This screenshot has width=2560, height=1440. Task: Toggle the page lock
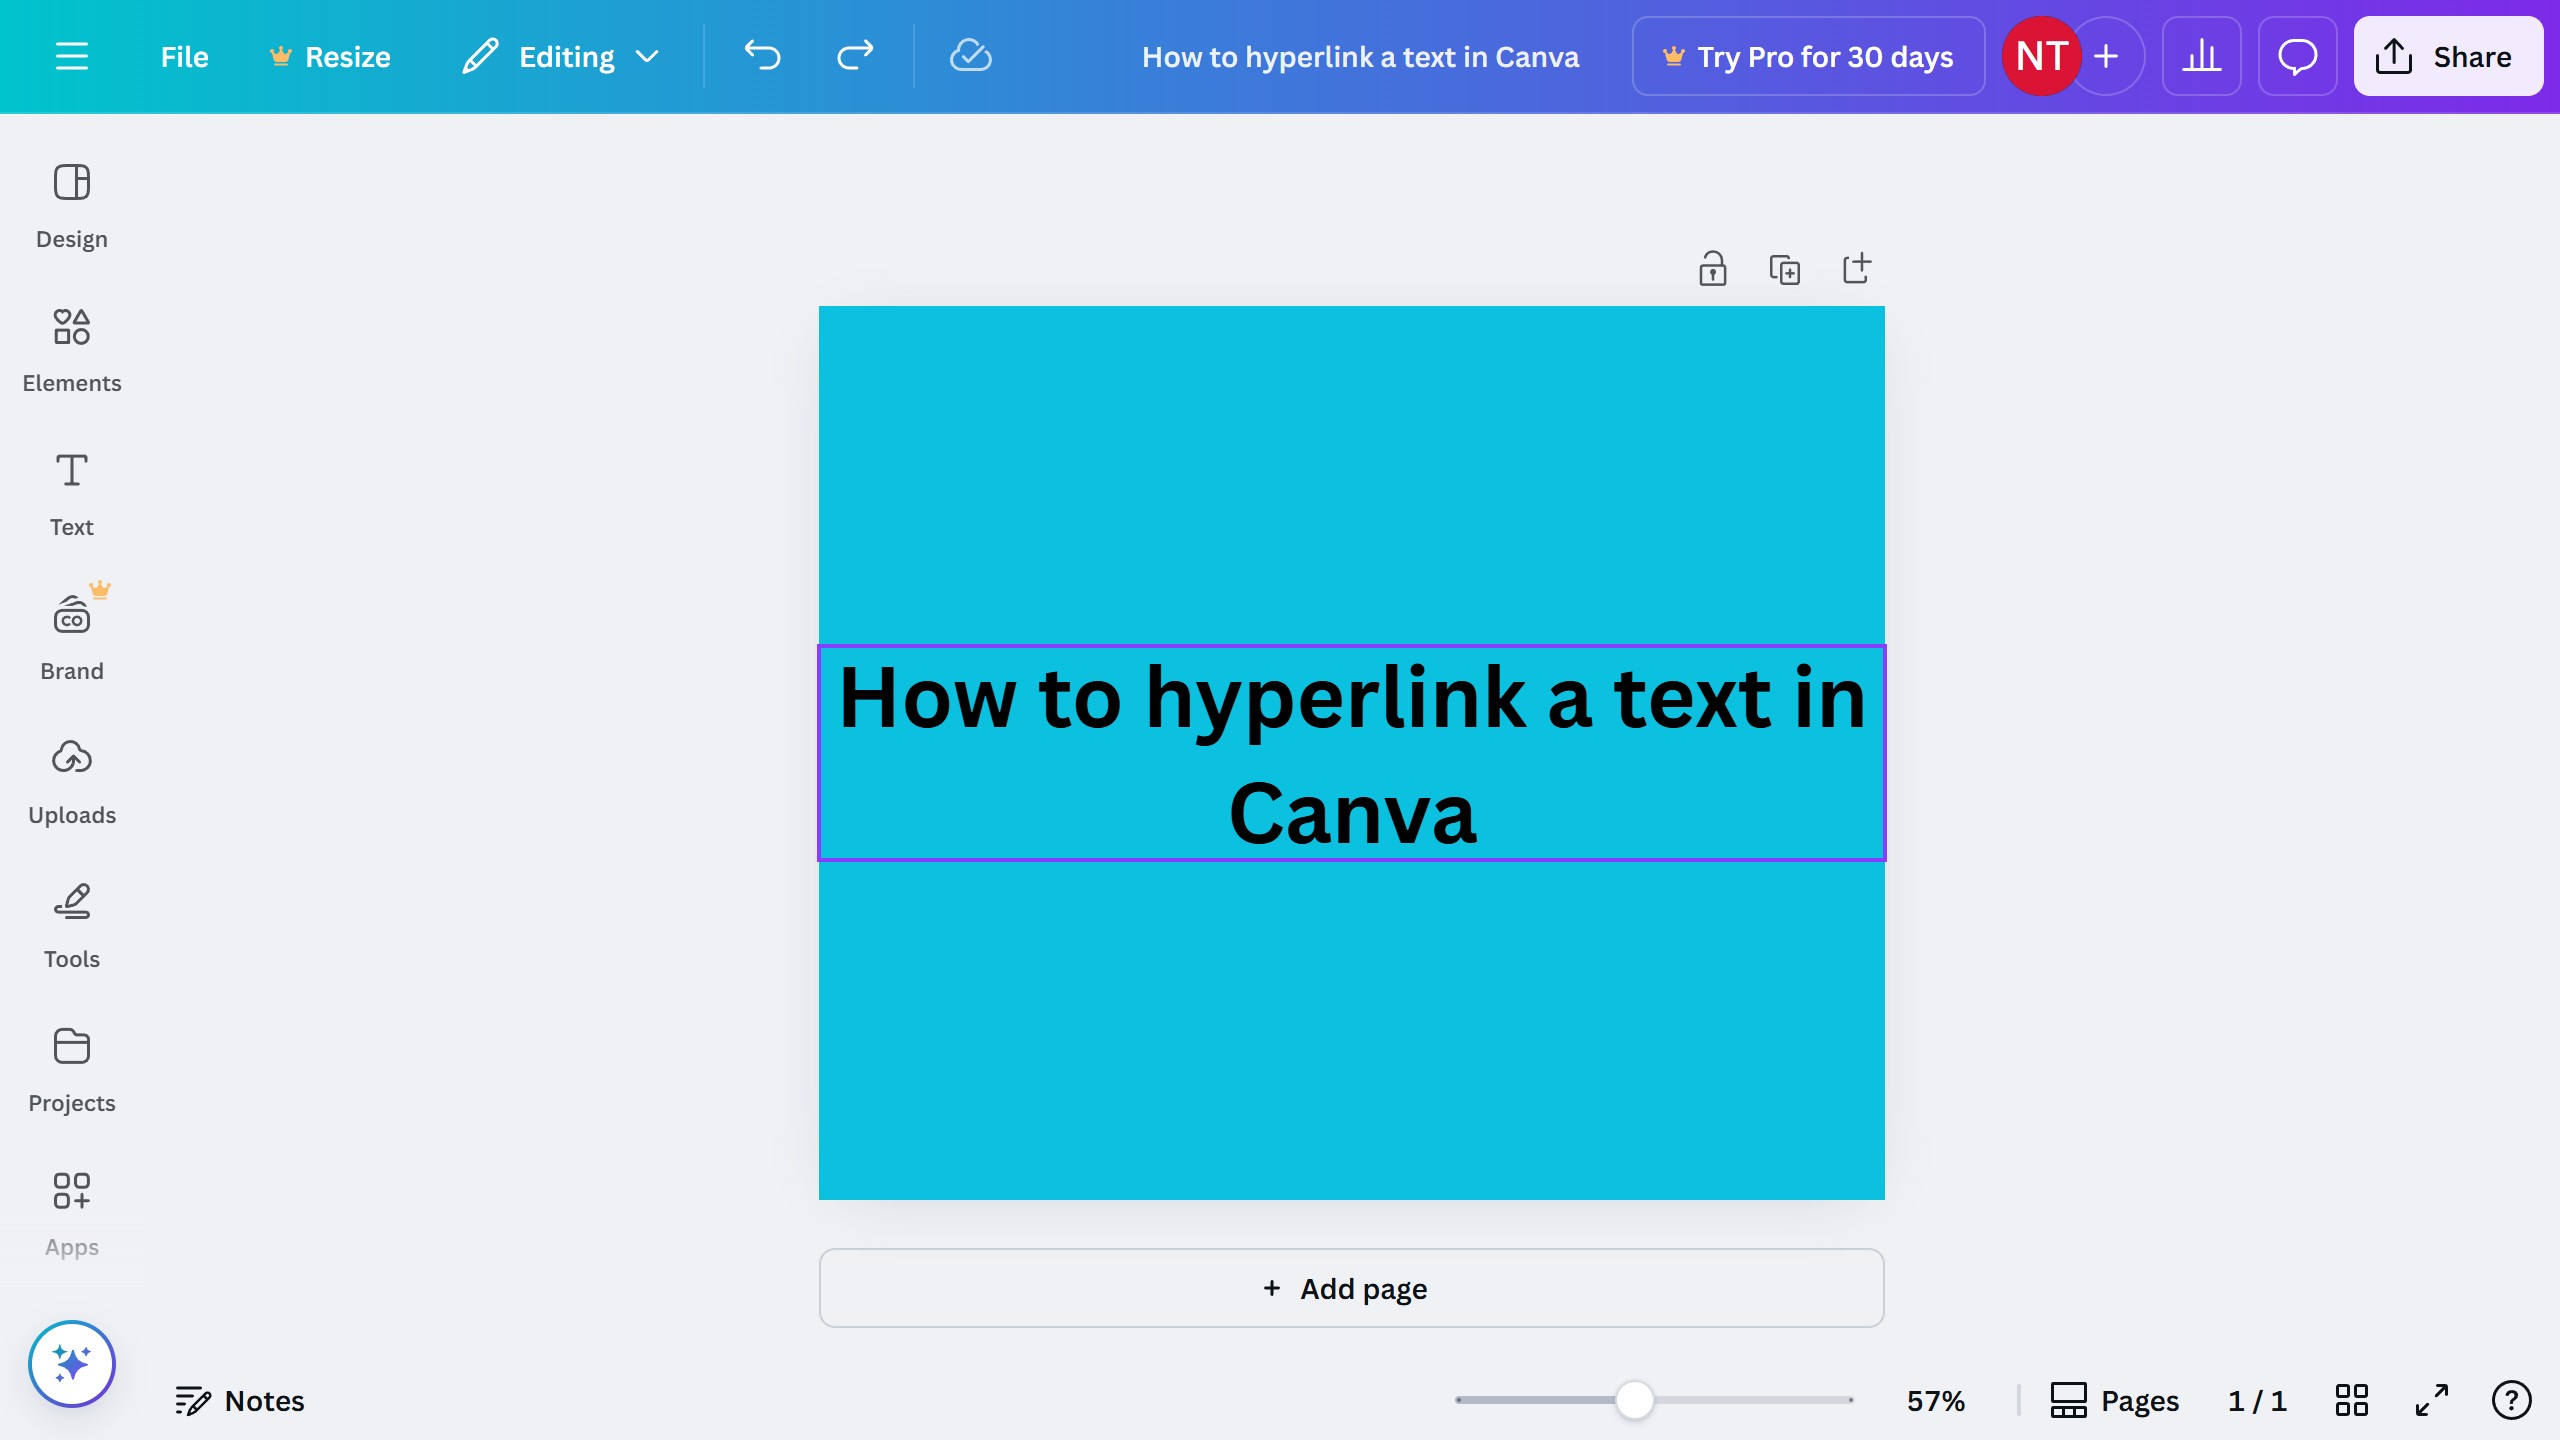(x=1713, y=268)
